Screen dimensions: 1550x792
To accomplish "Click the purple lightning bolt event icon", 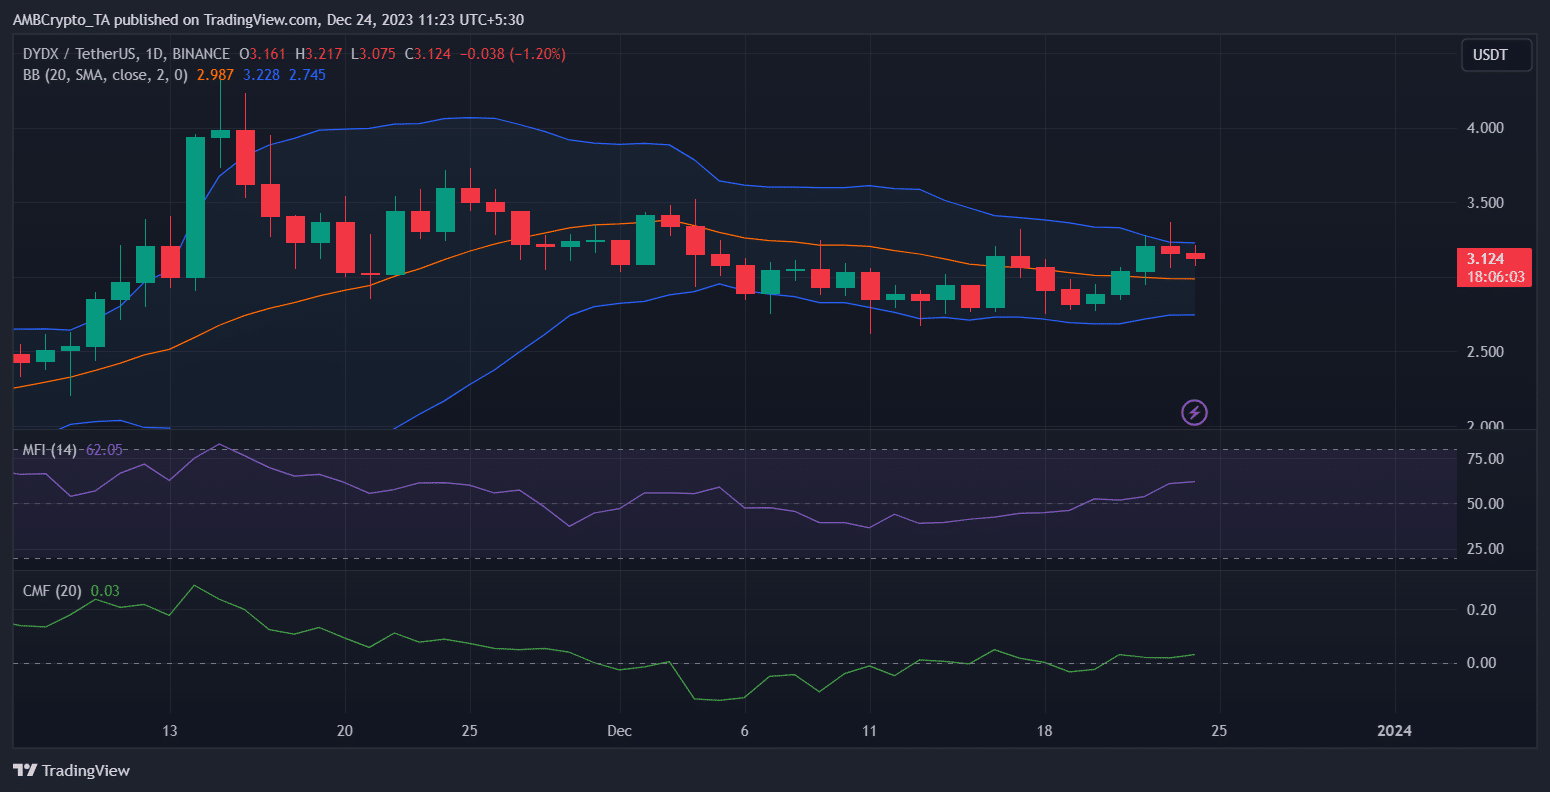I will pyautogui.click(x=1194, y=412).
